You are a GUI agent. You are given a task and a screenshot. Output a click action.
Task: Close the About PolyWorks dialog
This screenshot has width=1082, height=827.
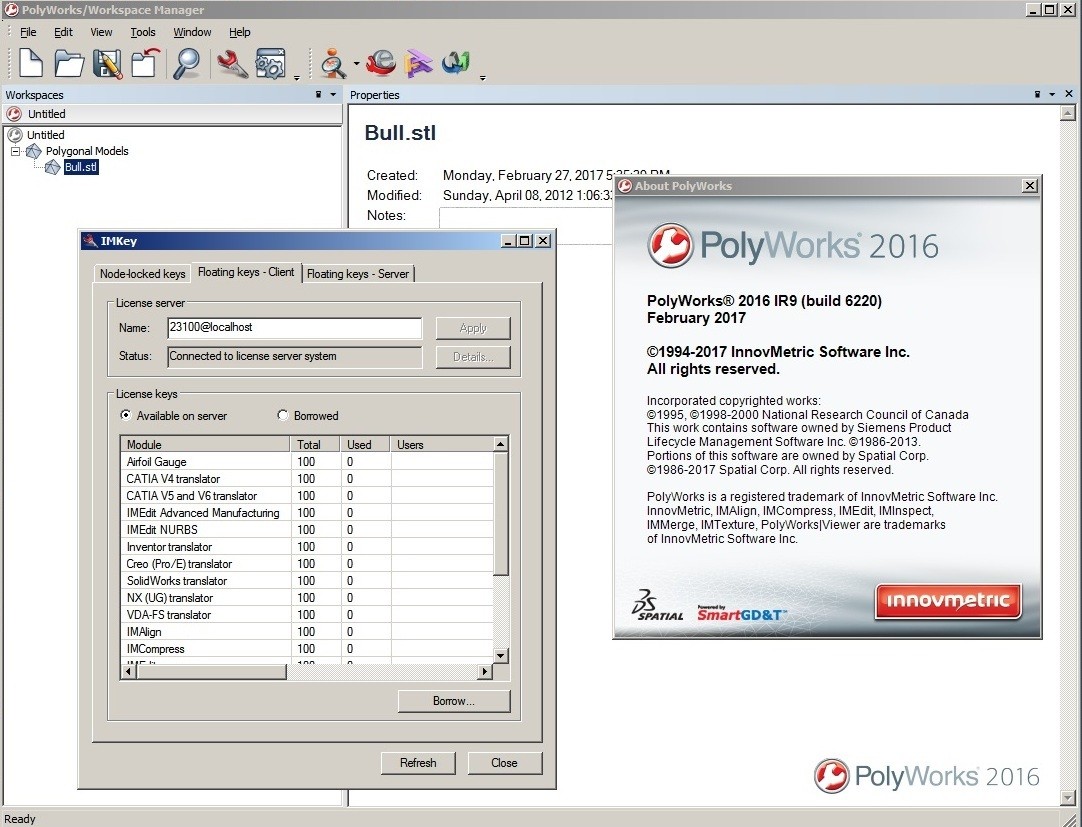(1030, 186)
